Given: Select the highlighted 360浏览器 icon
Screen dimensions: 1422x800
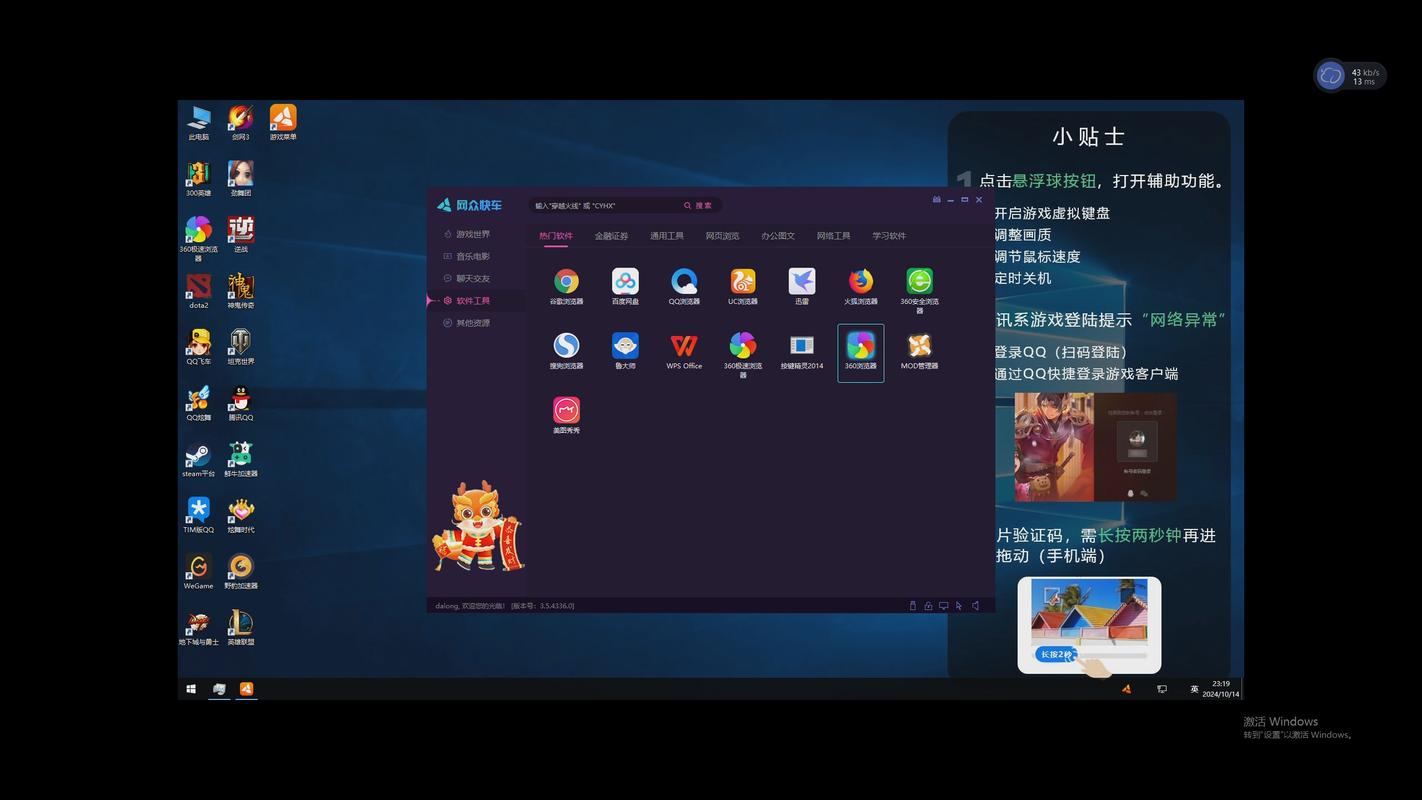Looking at the screenshot, I should click(860, 347).
